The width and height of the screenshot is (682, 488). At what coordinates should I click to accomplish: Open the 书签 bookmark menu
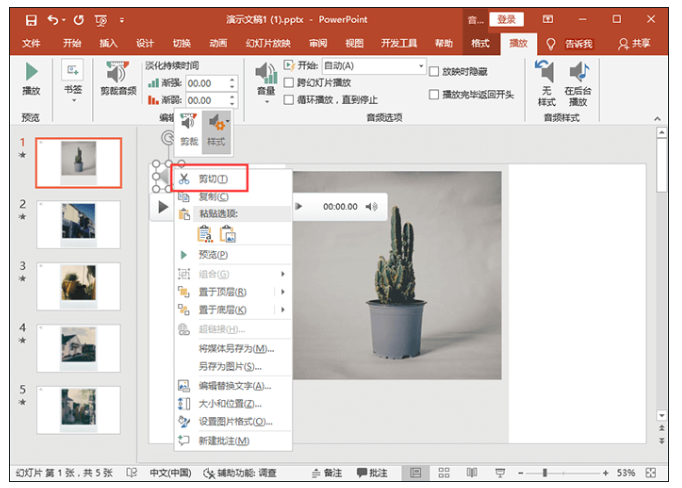pos(73,83)
